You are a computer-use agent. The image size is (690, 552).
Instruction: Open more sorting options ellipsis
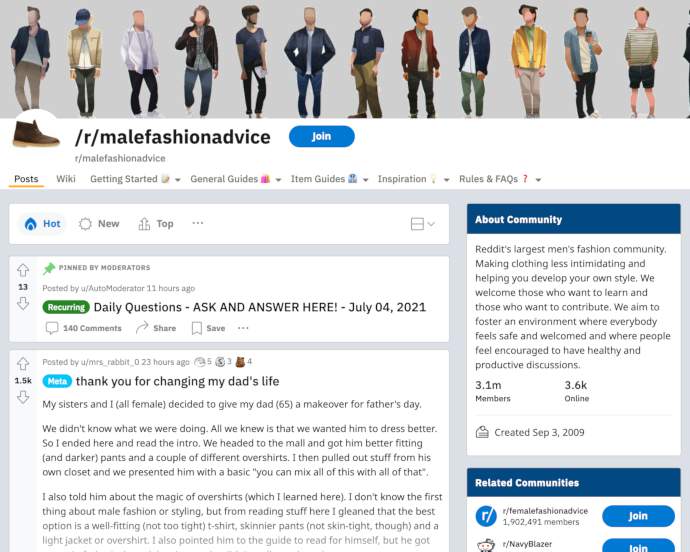point(198,223)
